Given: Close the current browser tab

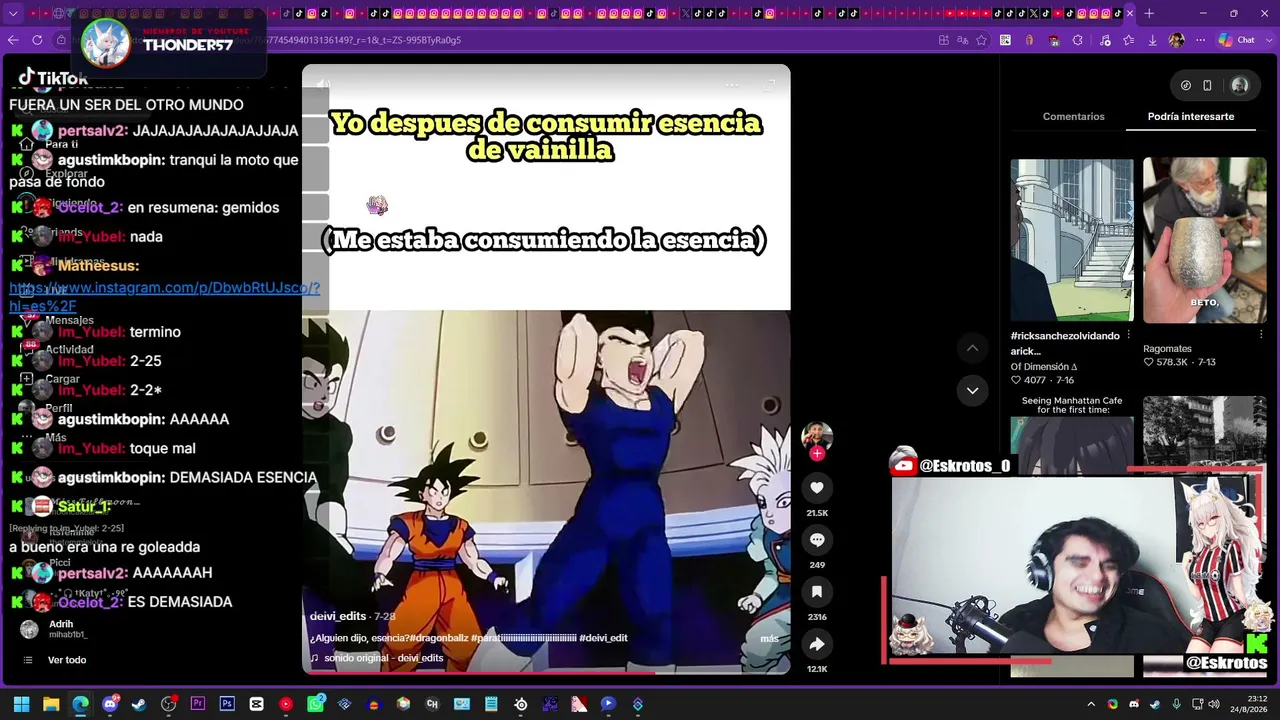Looking at the screenshot, I should click(x=1130, y=13).
